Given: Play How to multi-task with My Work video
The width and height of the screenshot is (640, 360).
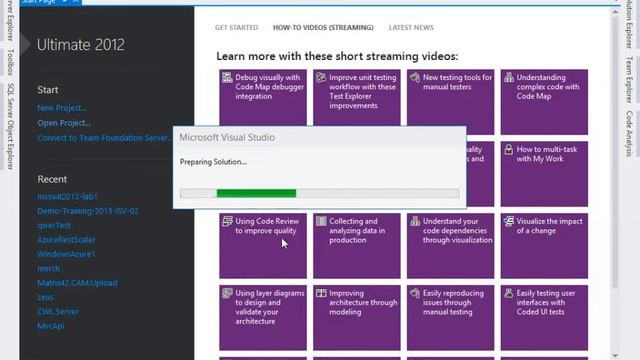Looking at the screenshot, I should click(x=544, y=174).
